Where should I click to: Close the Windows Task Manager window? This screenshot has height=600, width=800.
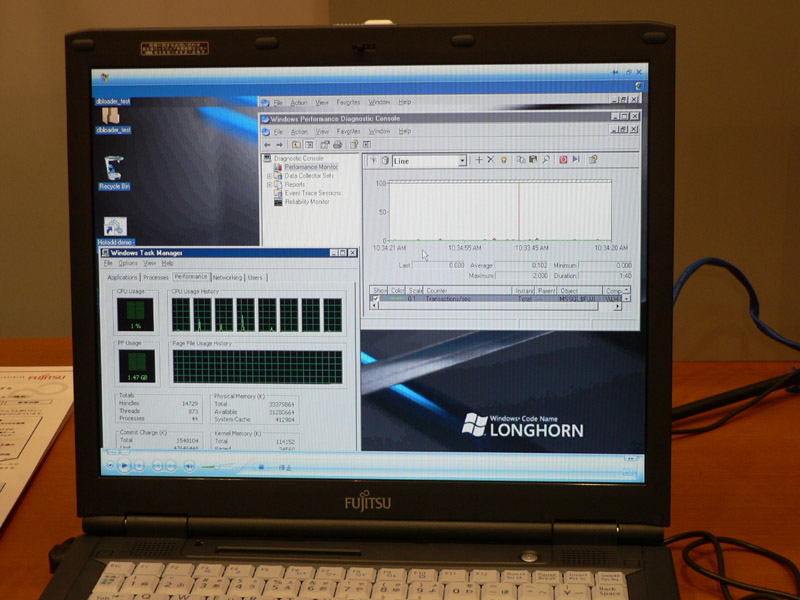pos(352,253)
